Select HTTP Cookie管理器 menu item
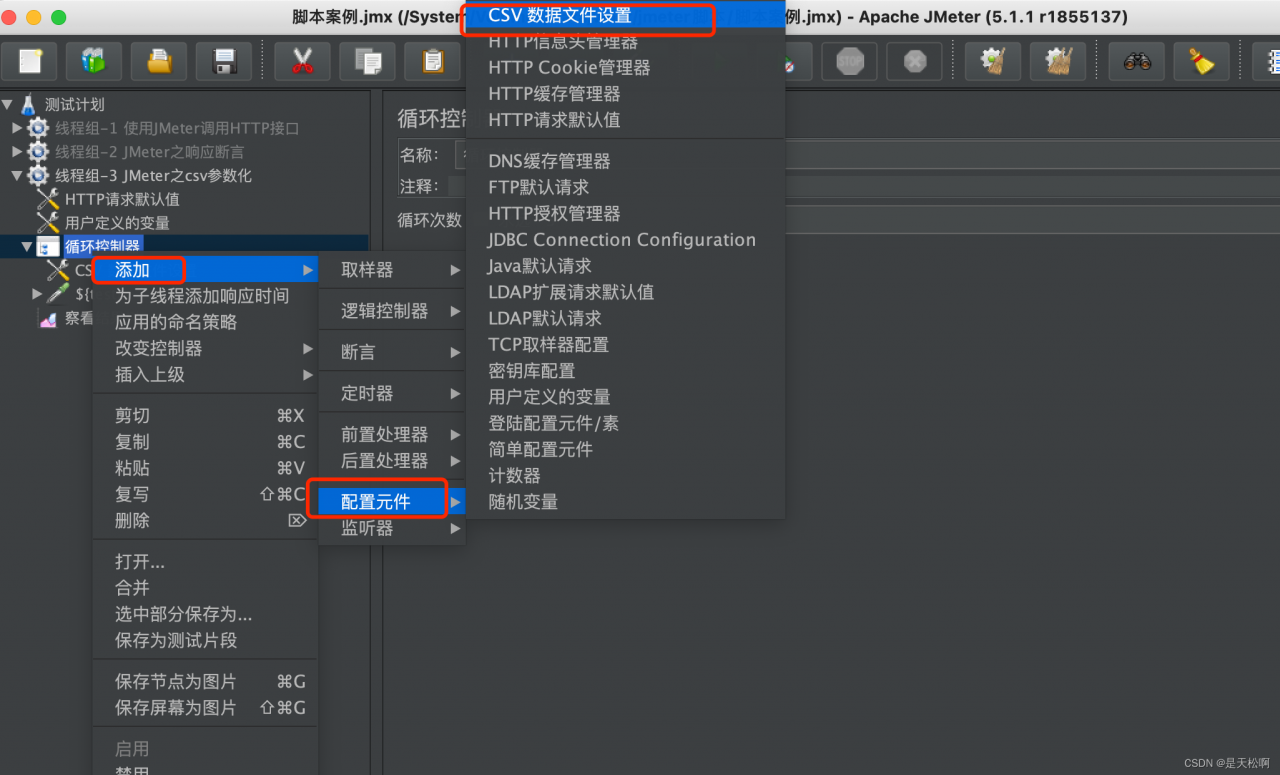This screenshot has height=775, width=1280. coord(626,67)
